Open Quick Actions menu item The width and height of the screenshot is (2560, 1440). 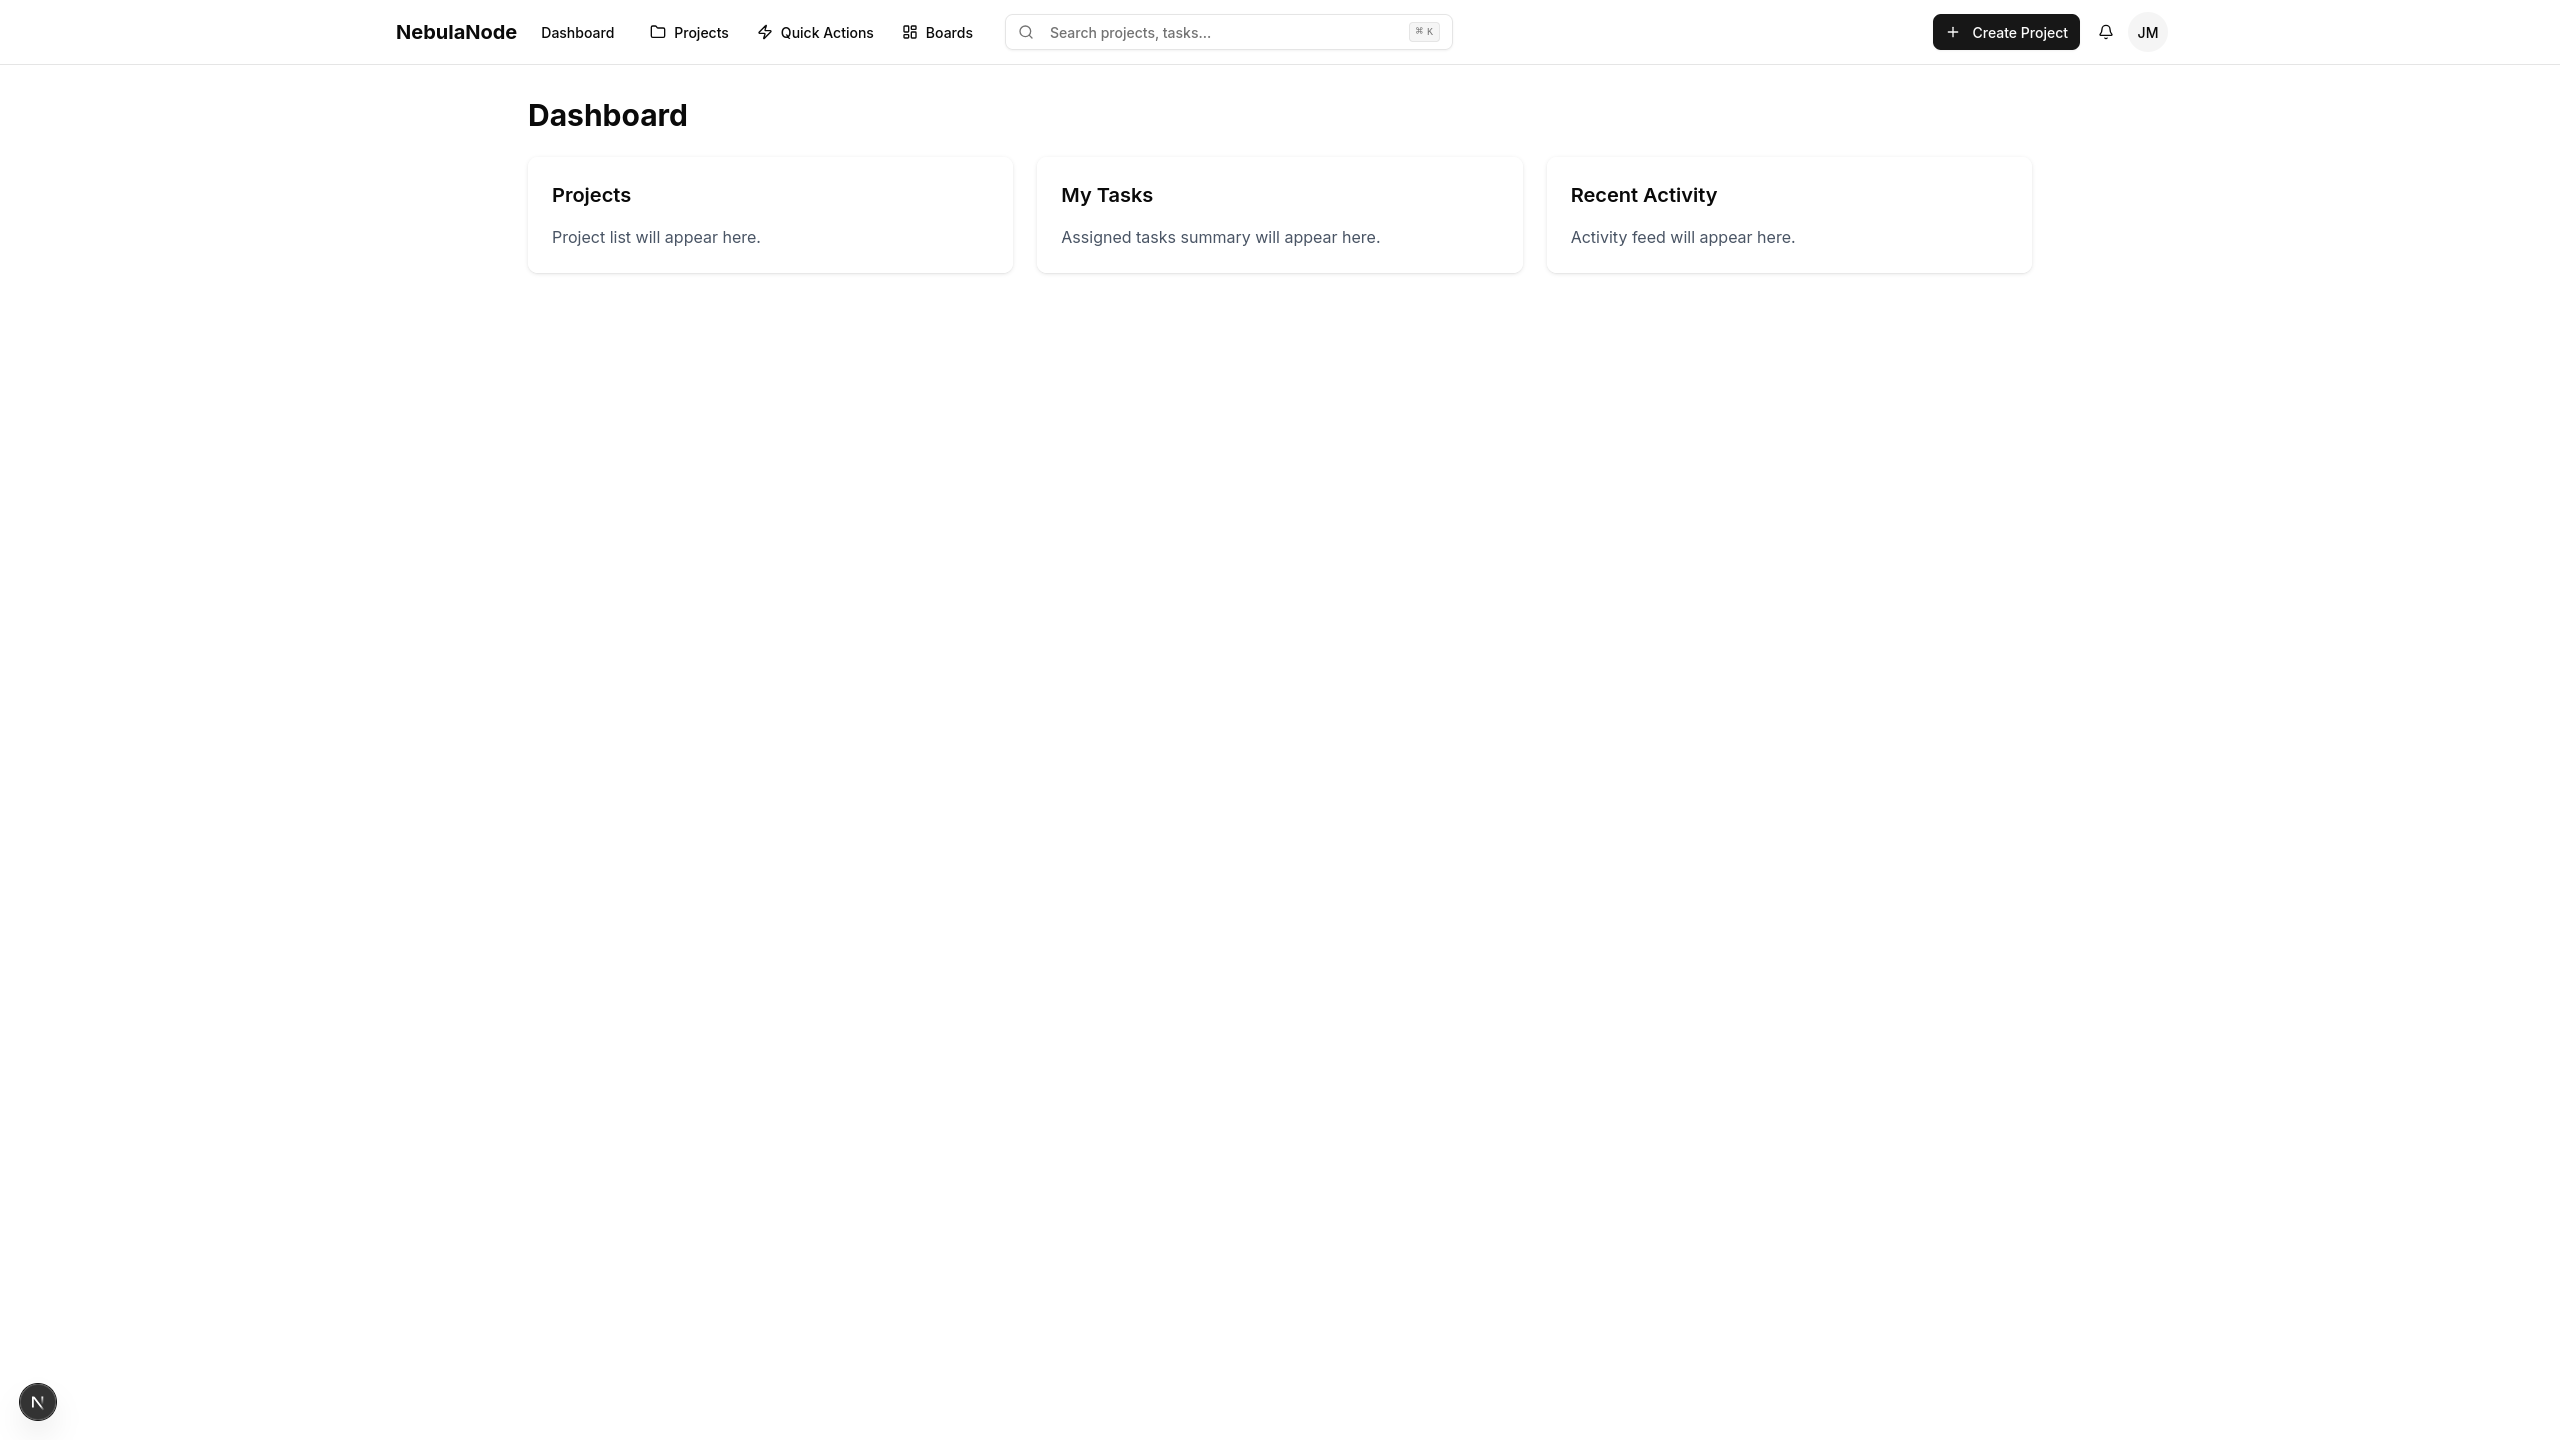(x=815, y=32)
